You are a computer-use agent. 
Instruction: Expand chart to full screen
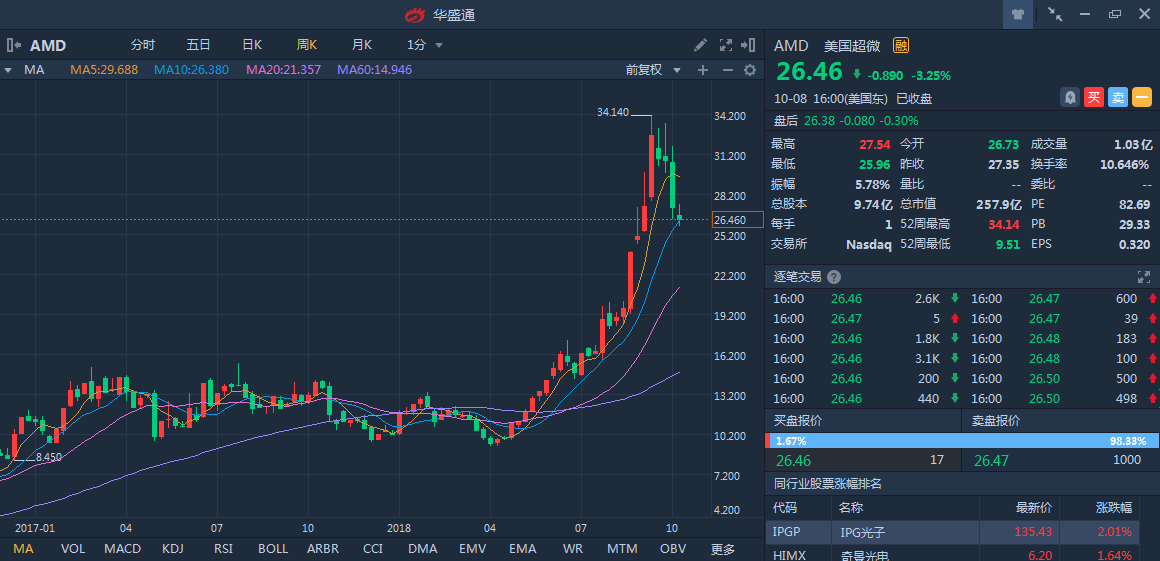726,45
